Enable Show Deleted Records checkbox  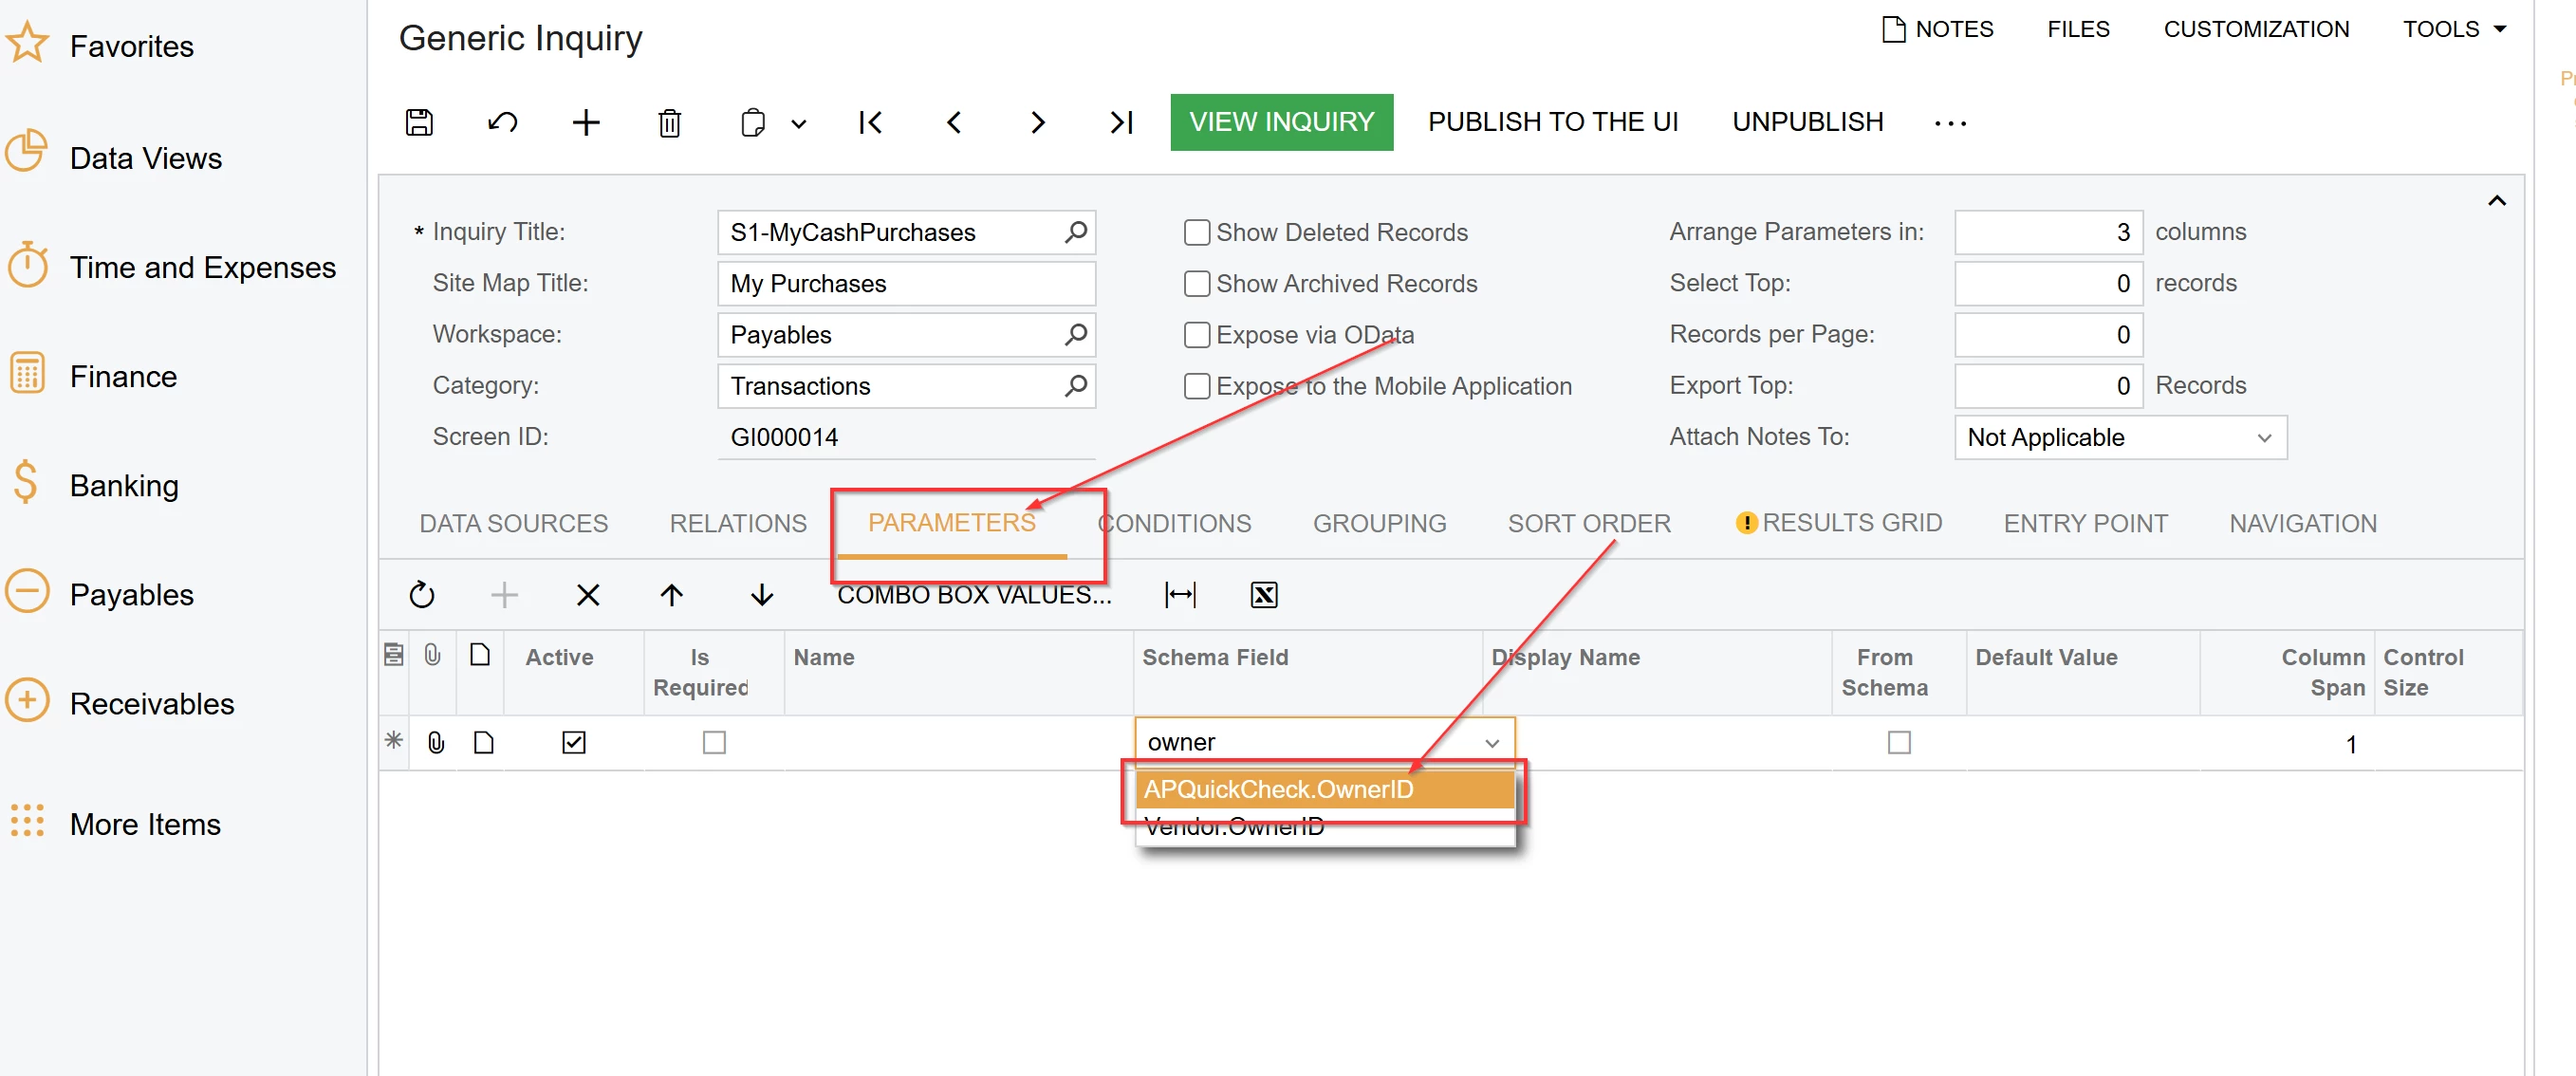click(x=1196, y=232)
